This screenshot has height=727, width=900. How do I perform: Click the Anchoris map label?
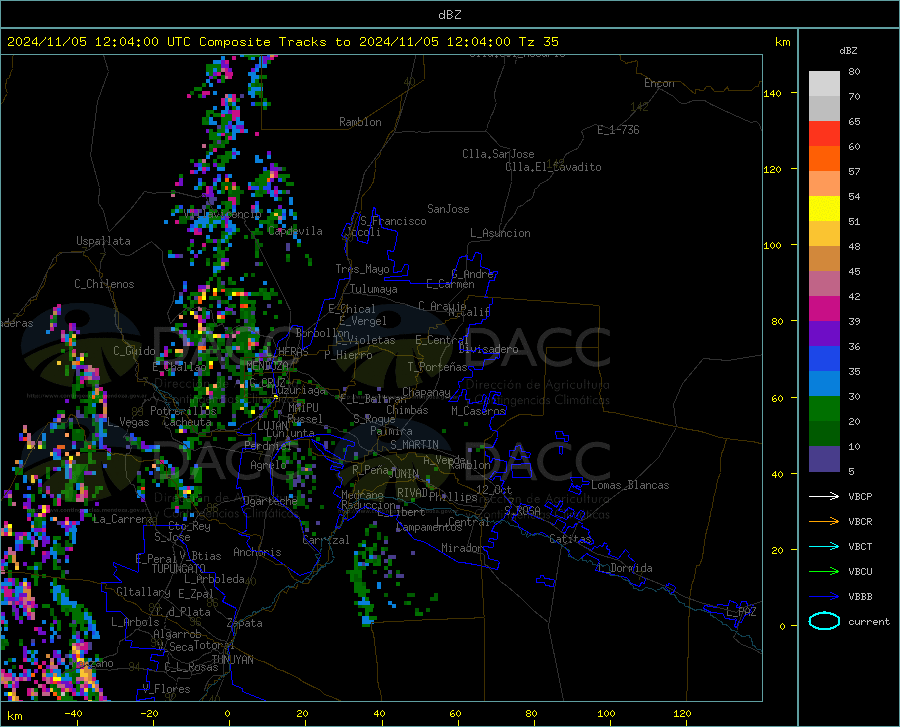point(257,552)
